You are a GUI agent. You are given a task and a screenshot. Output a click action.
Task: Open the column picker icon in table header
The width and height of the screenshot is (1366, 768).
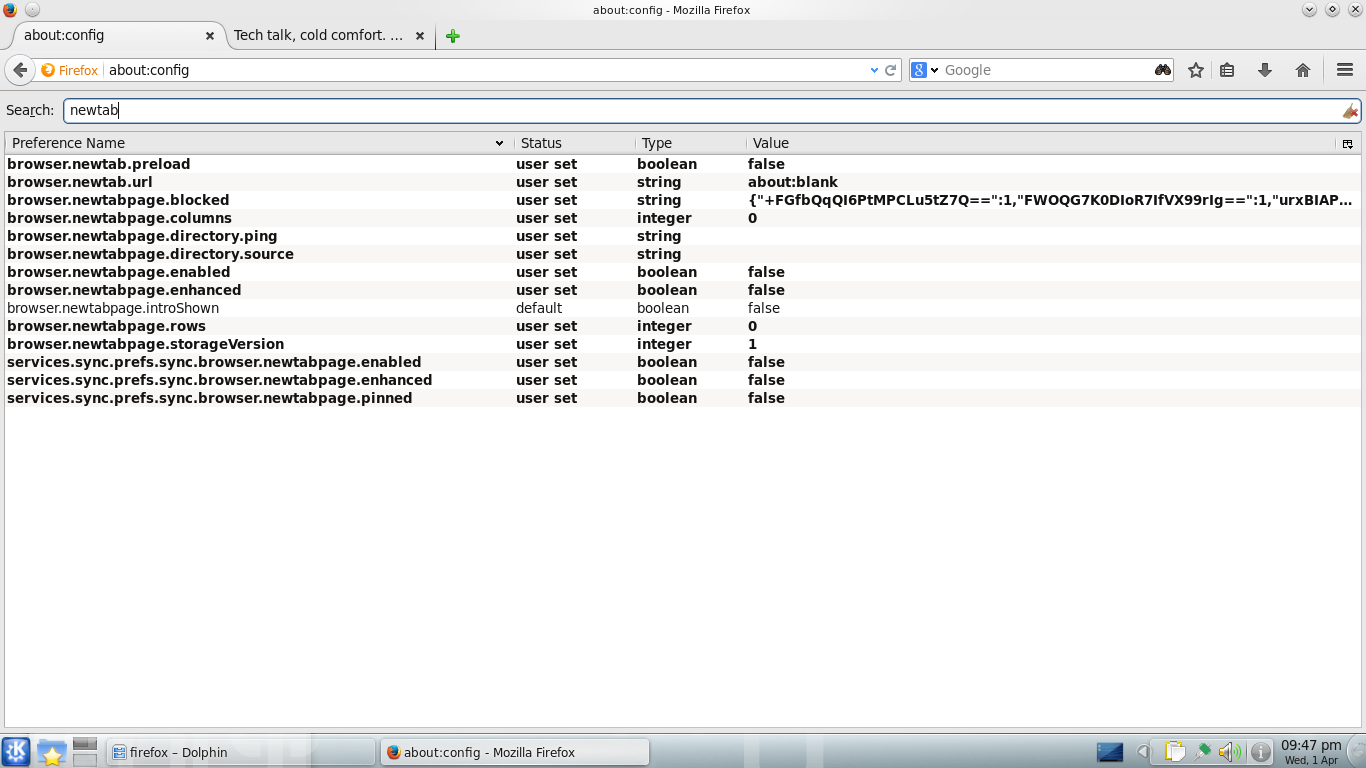[1348, 144]
